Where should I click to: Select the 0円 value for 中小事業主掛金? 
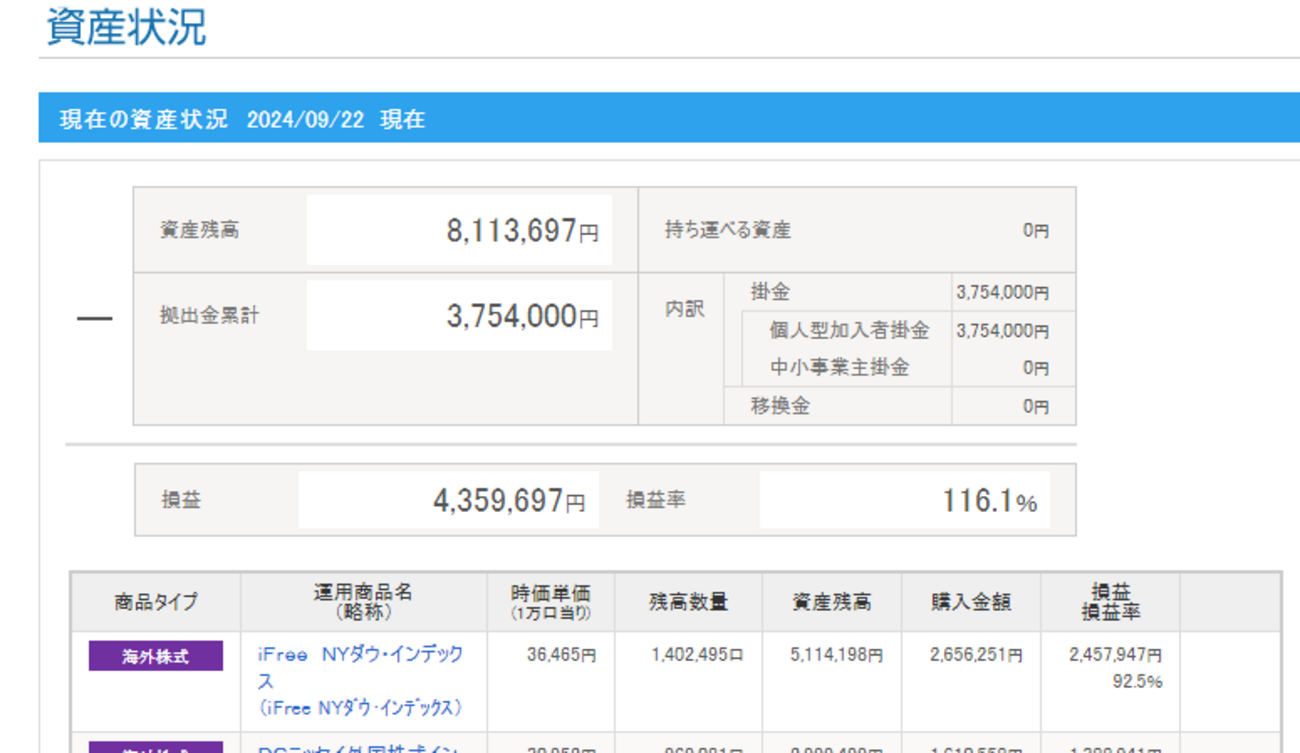(x=1036, y=368)
